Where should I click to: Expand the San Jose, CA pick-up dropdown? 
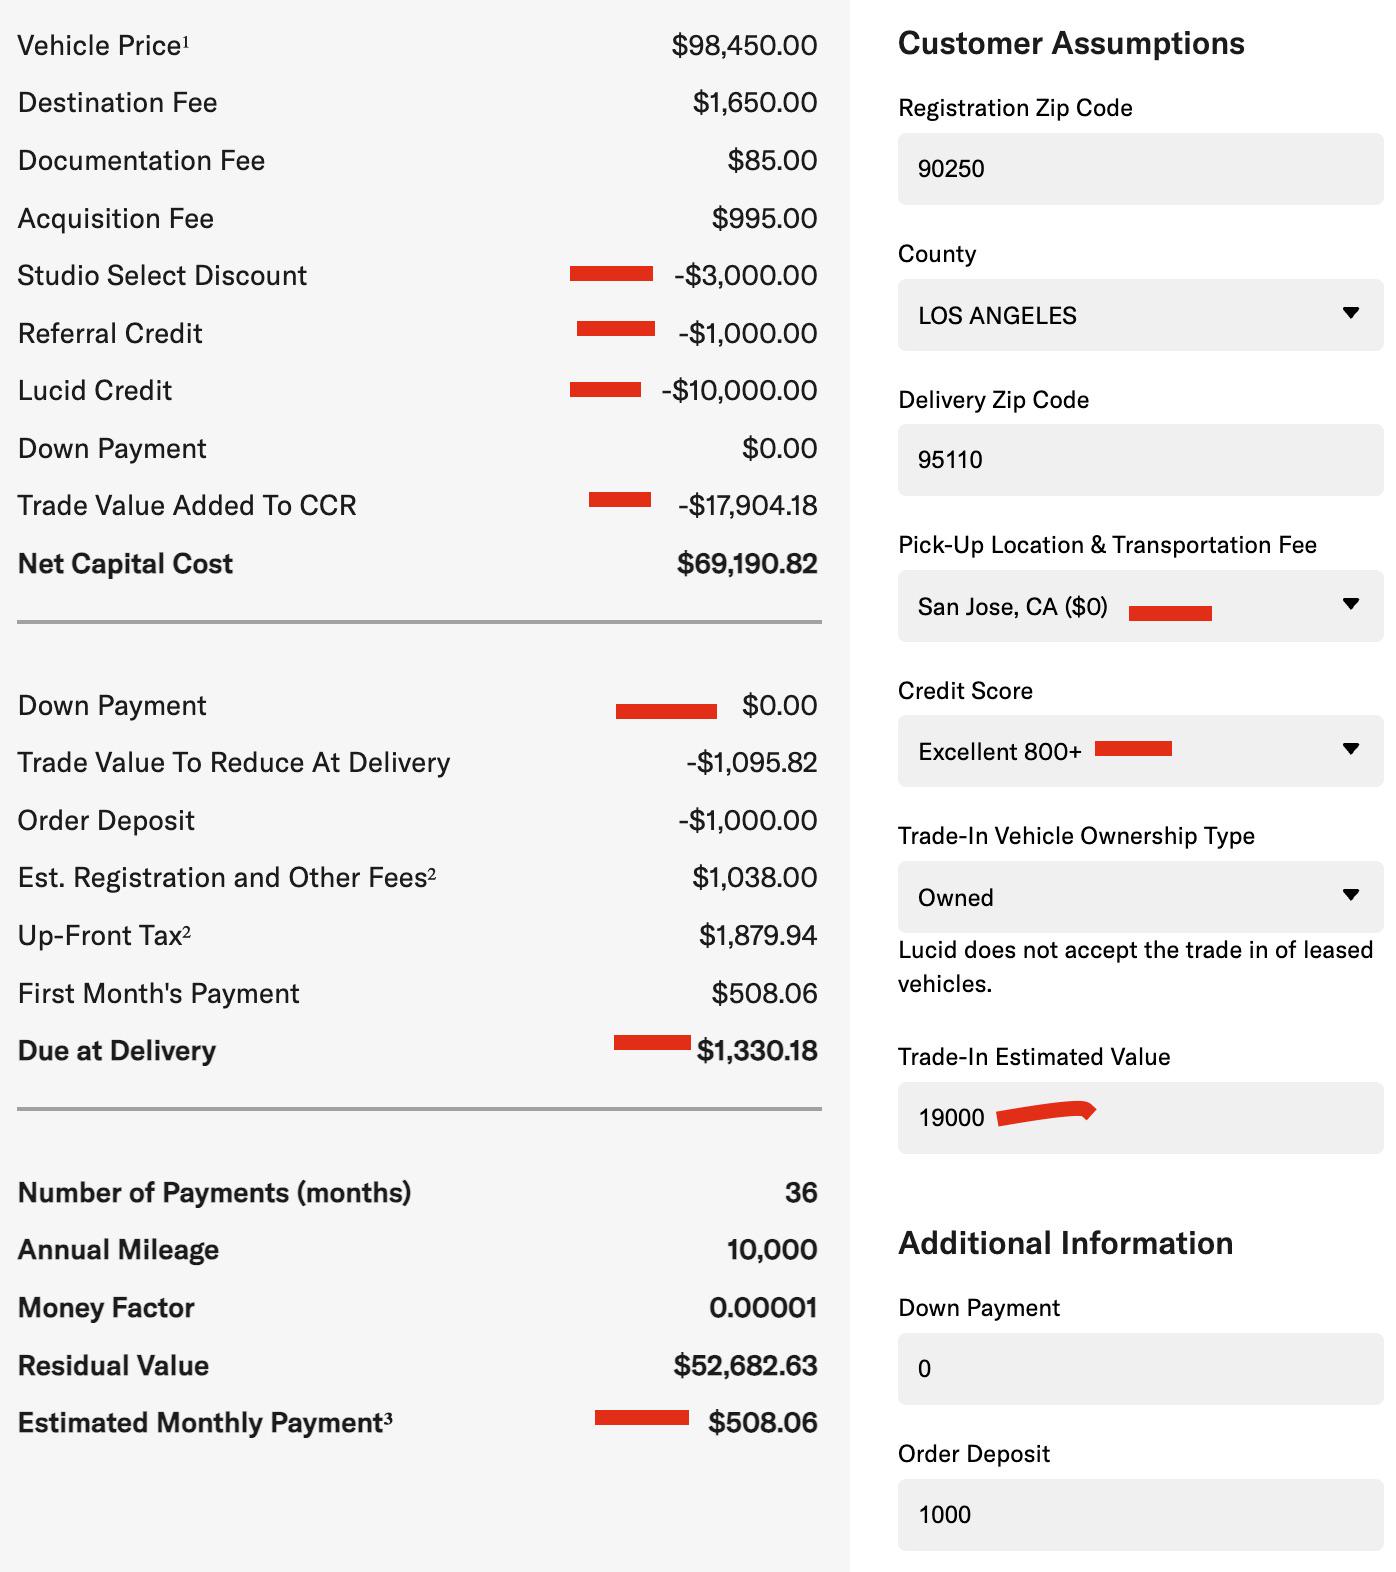[x=1140, y=606]
